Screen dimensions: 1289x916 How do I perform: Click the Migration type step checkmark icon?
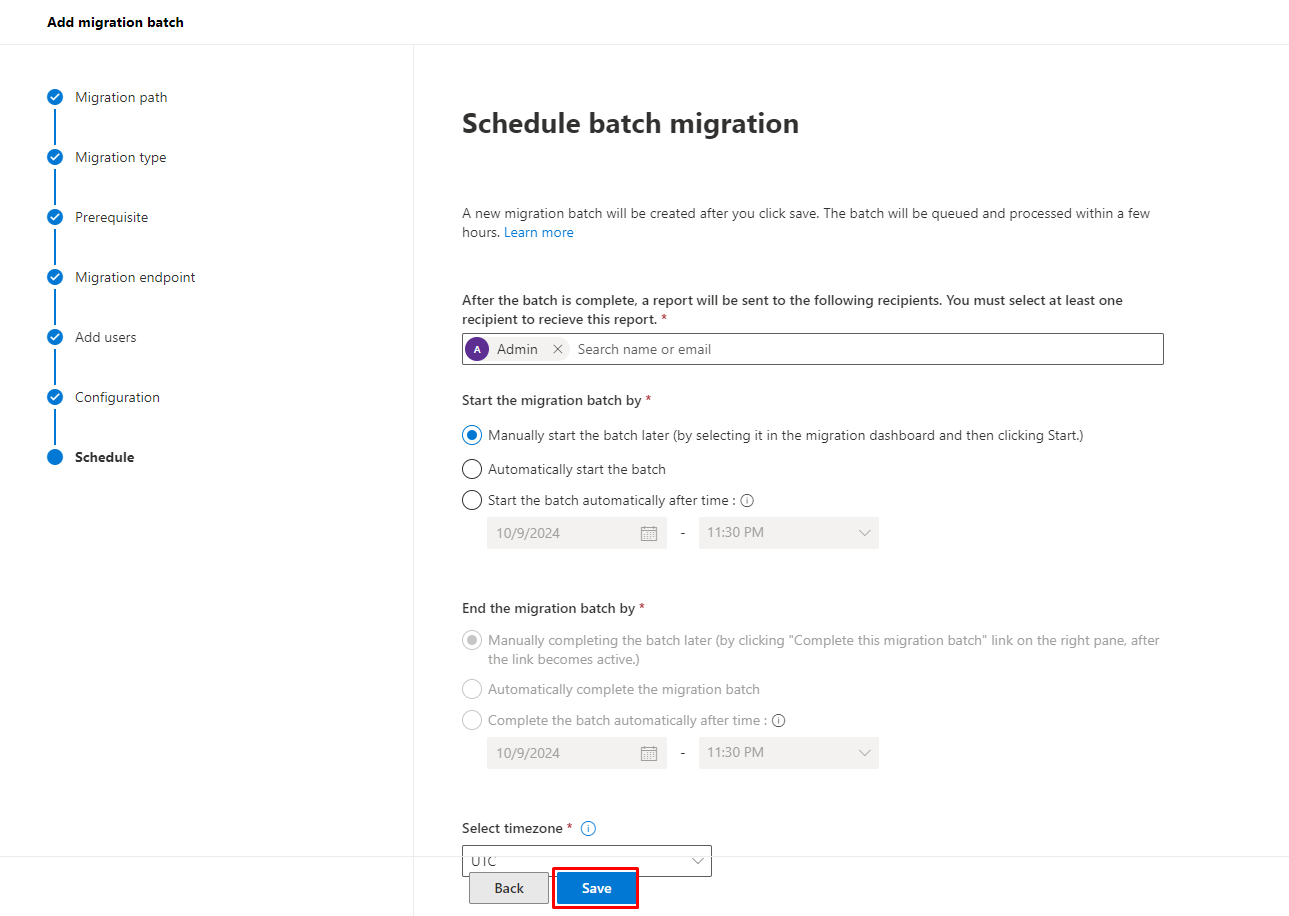pos(55,157)
